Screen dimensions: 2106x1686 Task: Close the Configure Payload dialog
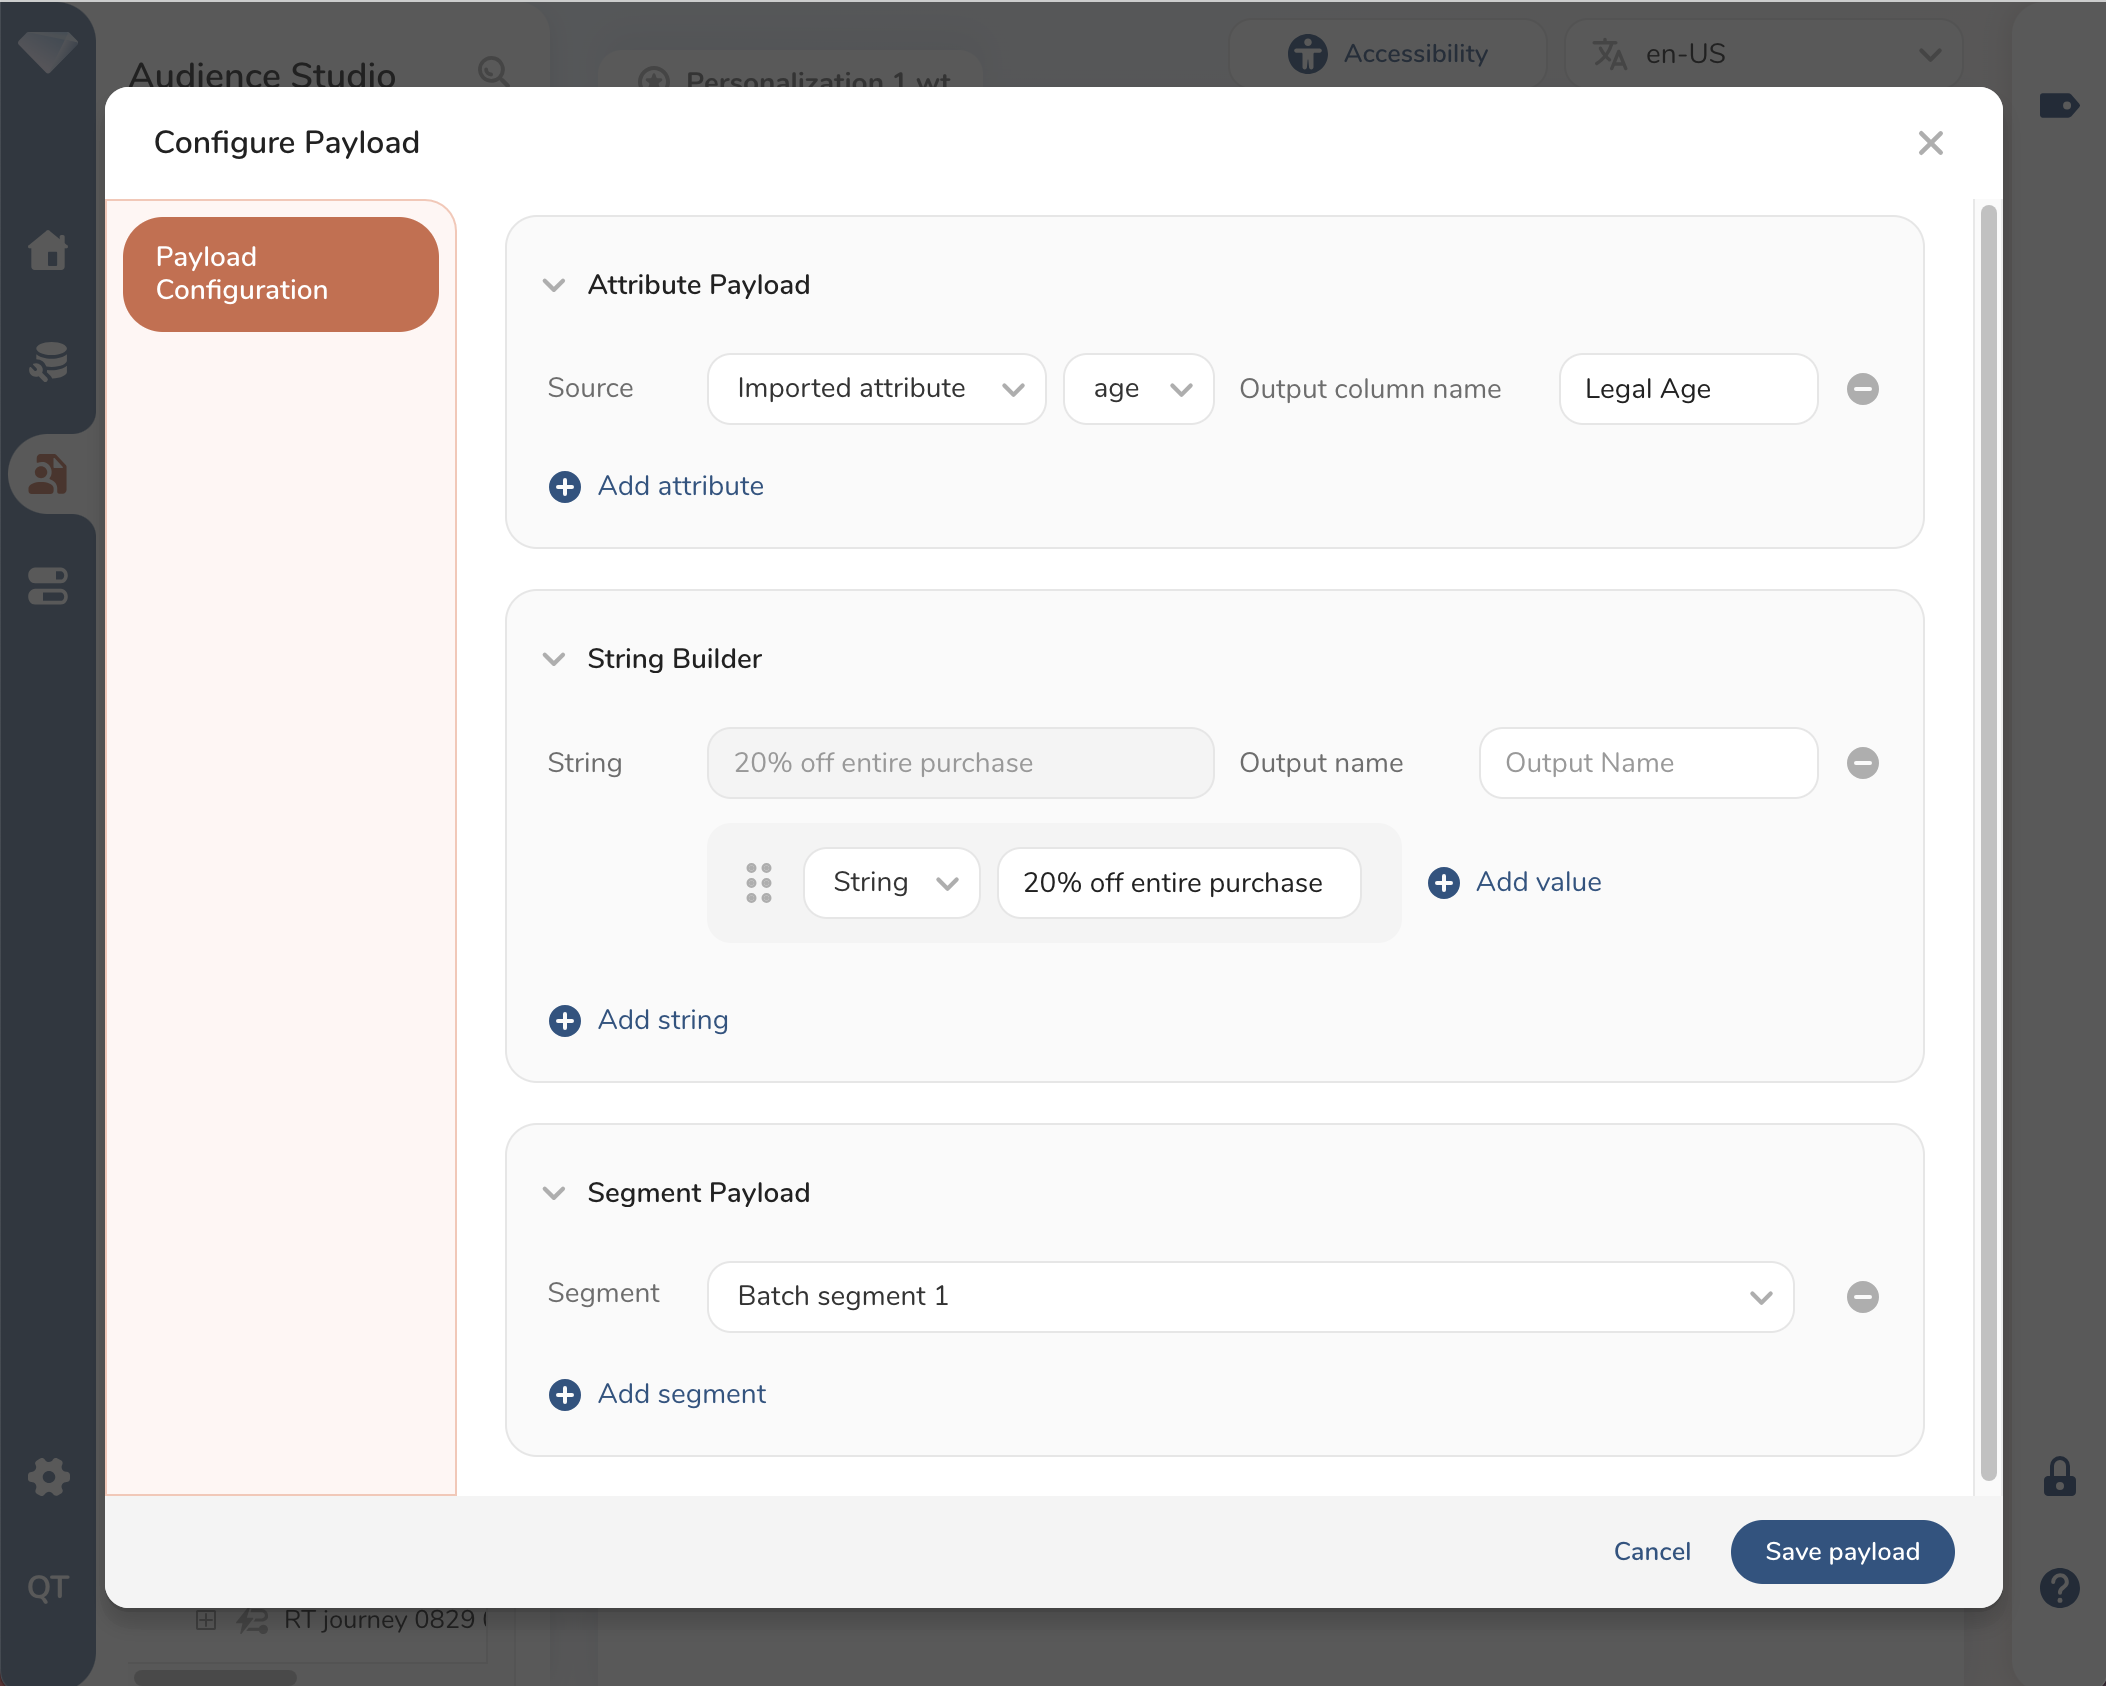1930,143
